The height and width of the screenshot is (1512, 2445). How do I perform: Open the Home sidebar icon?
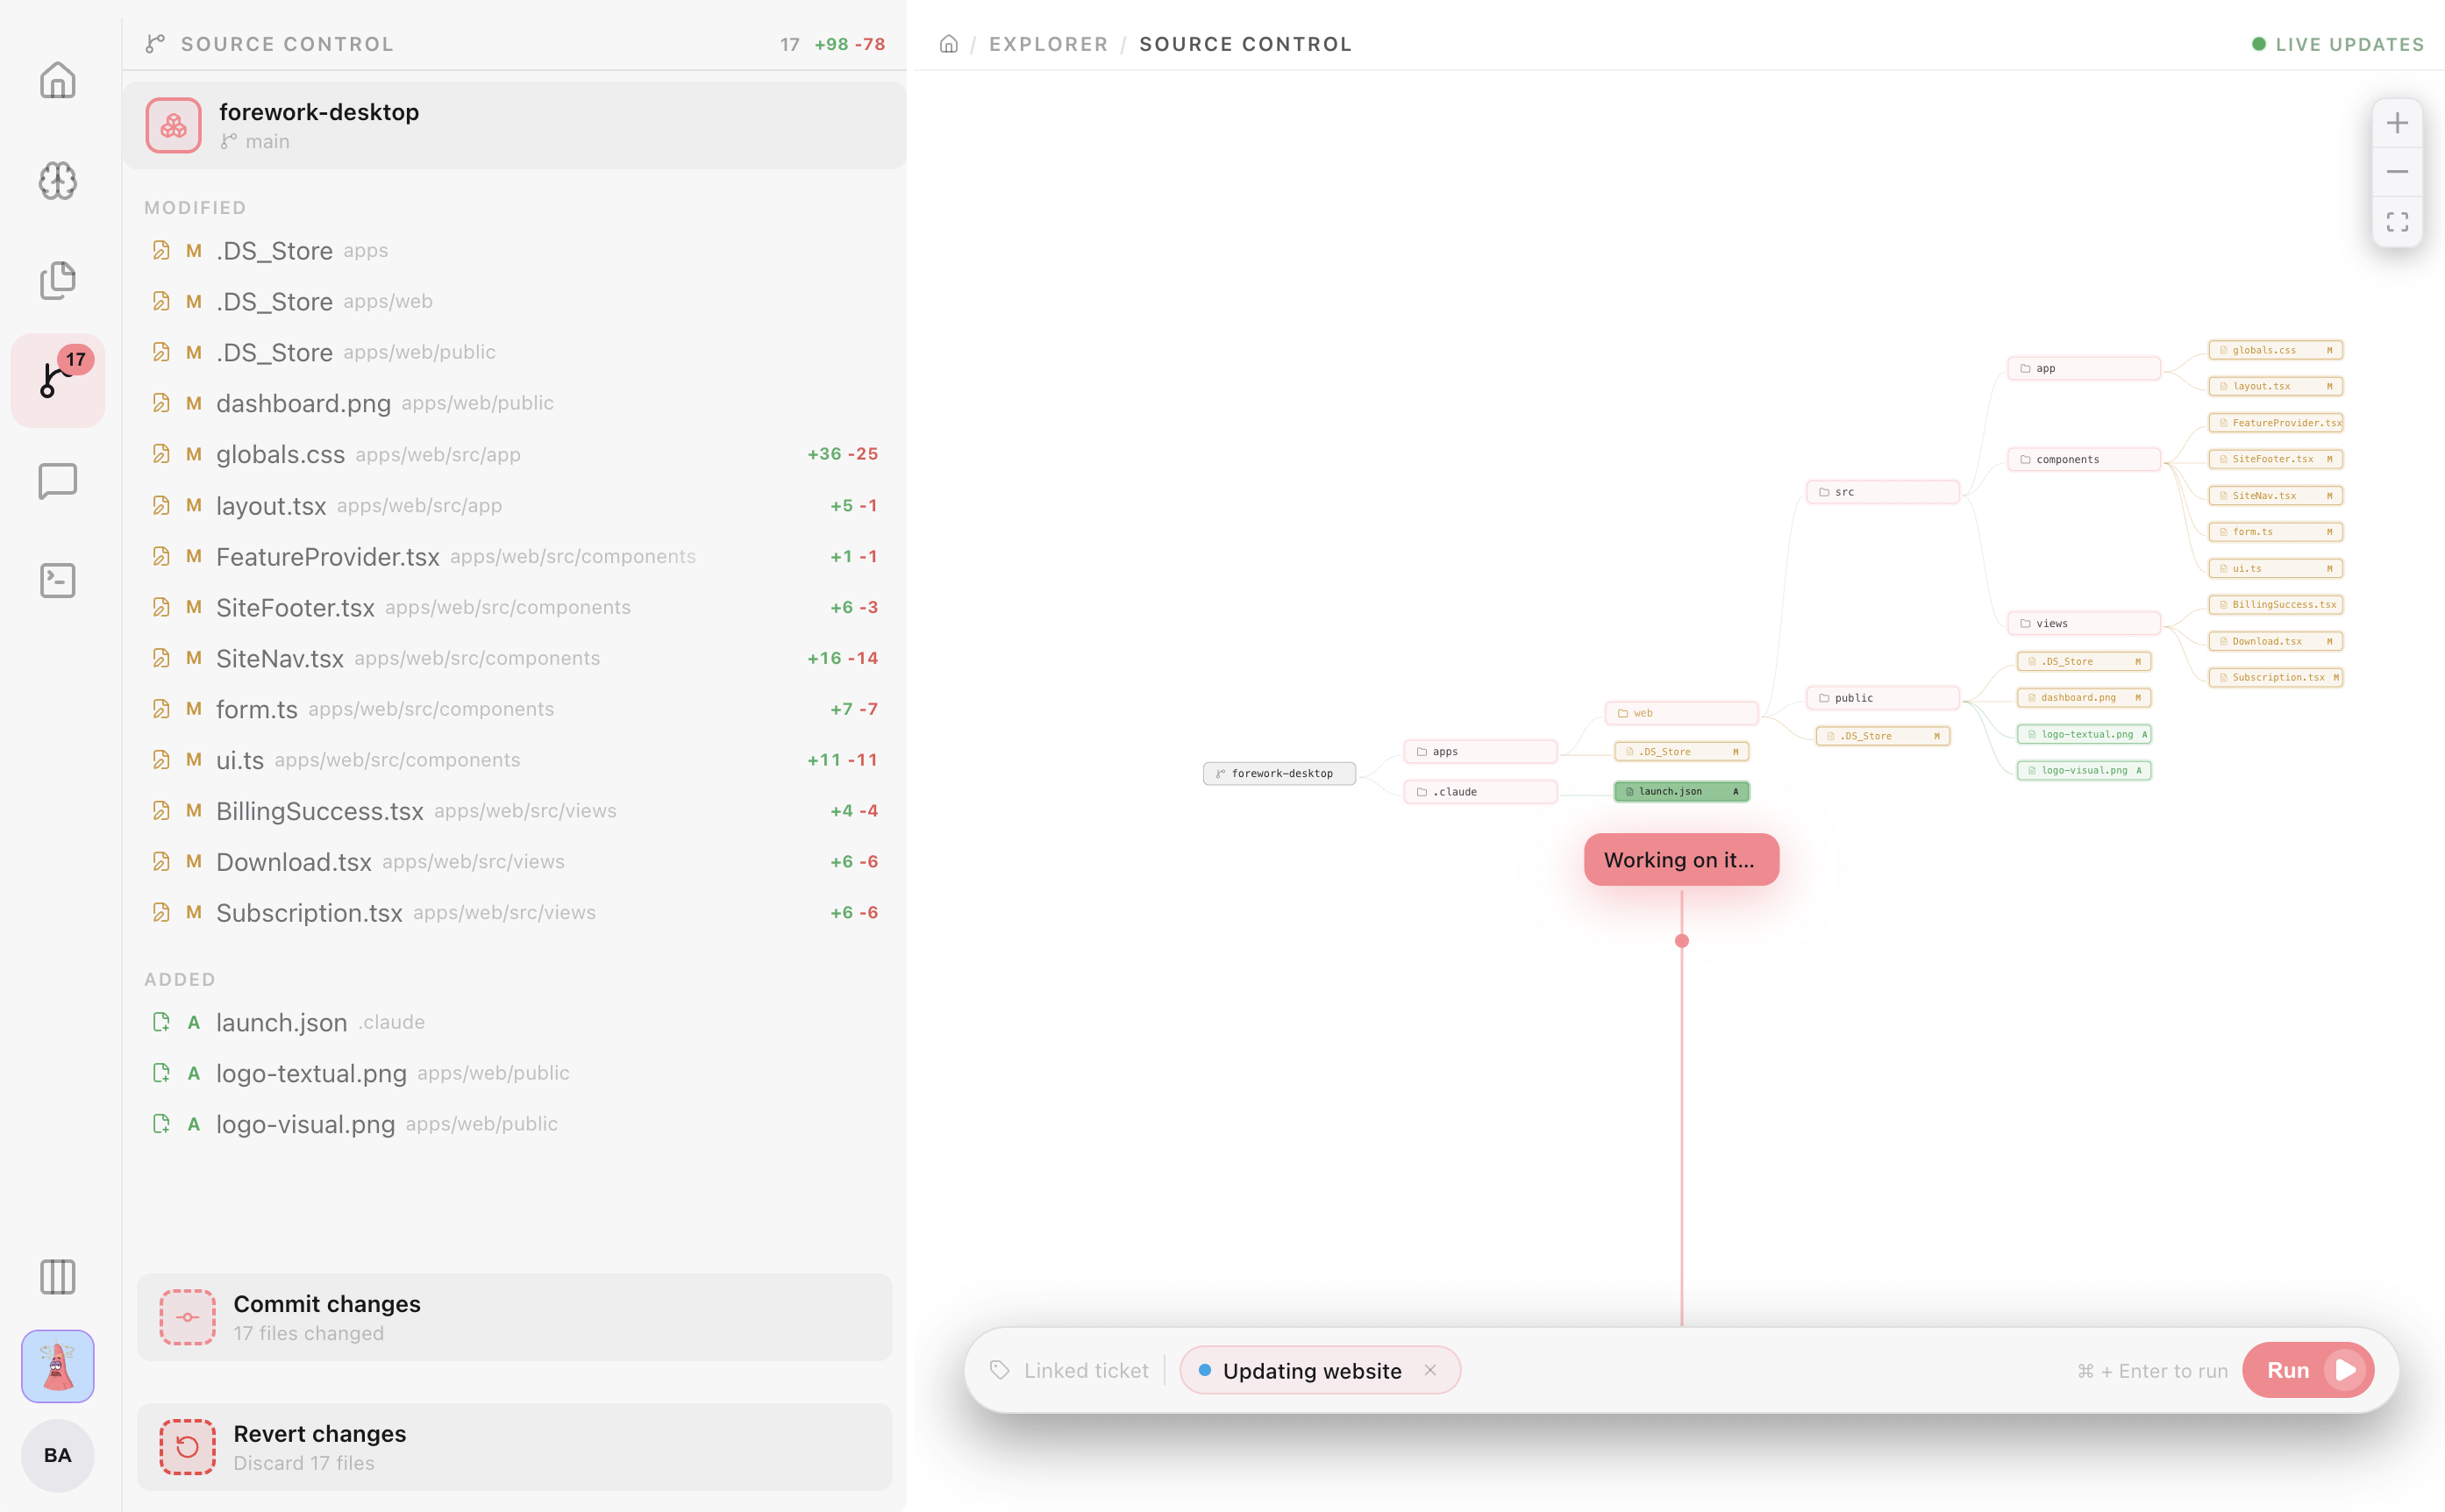57,81
